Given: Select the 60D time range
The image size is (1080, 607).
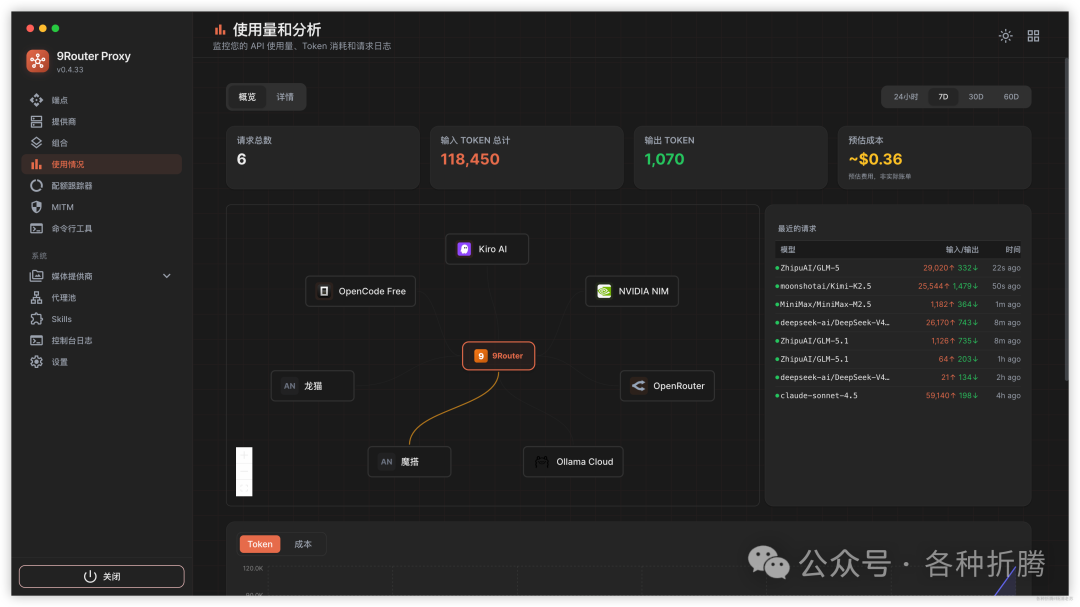Looking at the screenshot, I should tap(1011, 96).
